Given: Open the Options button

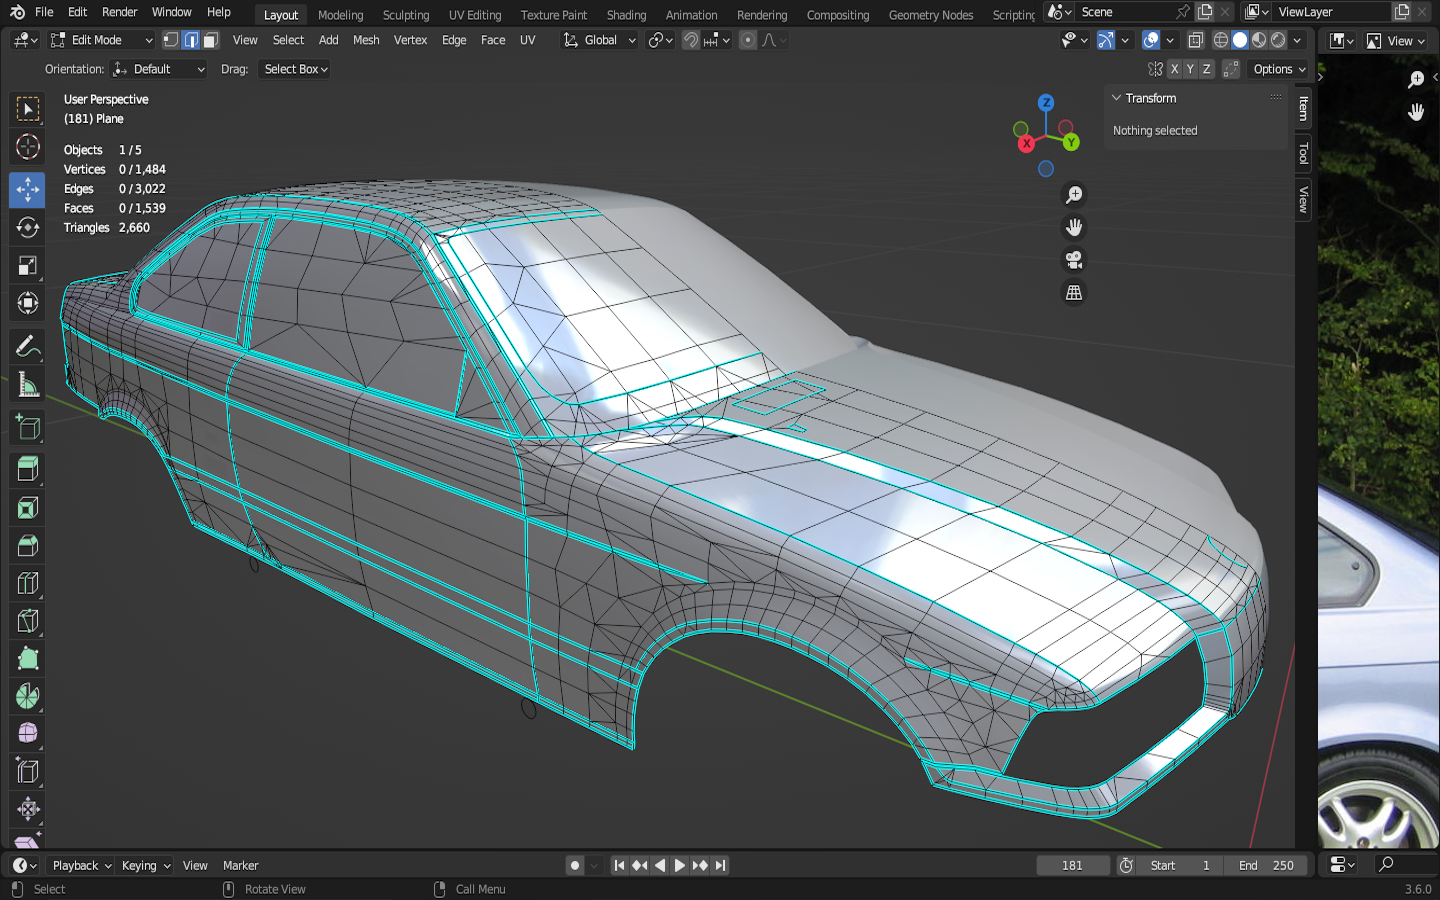Looking at the screenshot, I should 1279,69.
